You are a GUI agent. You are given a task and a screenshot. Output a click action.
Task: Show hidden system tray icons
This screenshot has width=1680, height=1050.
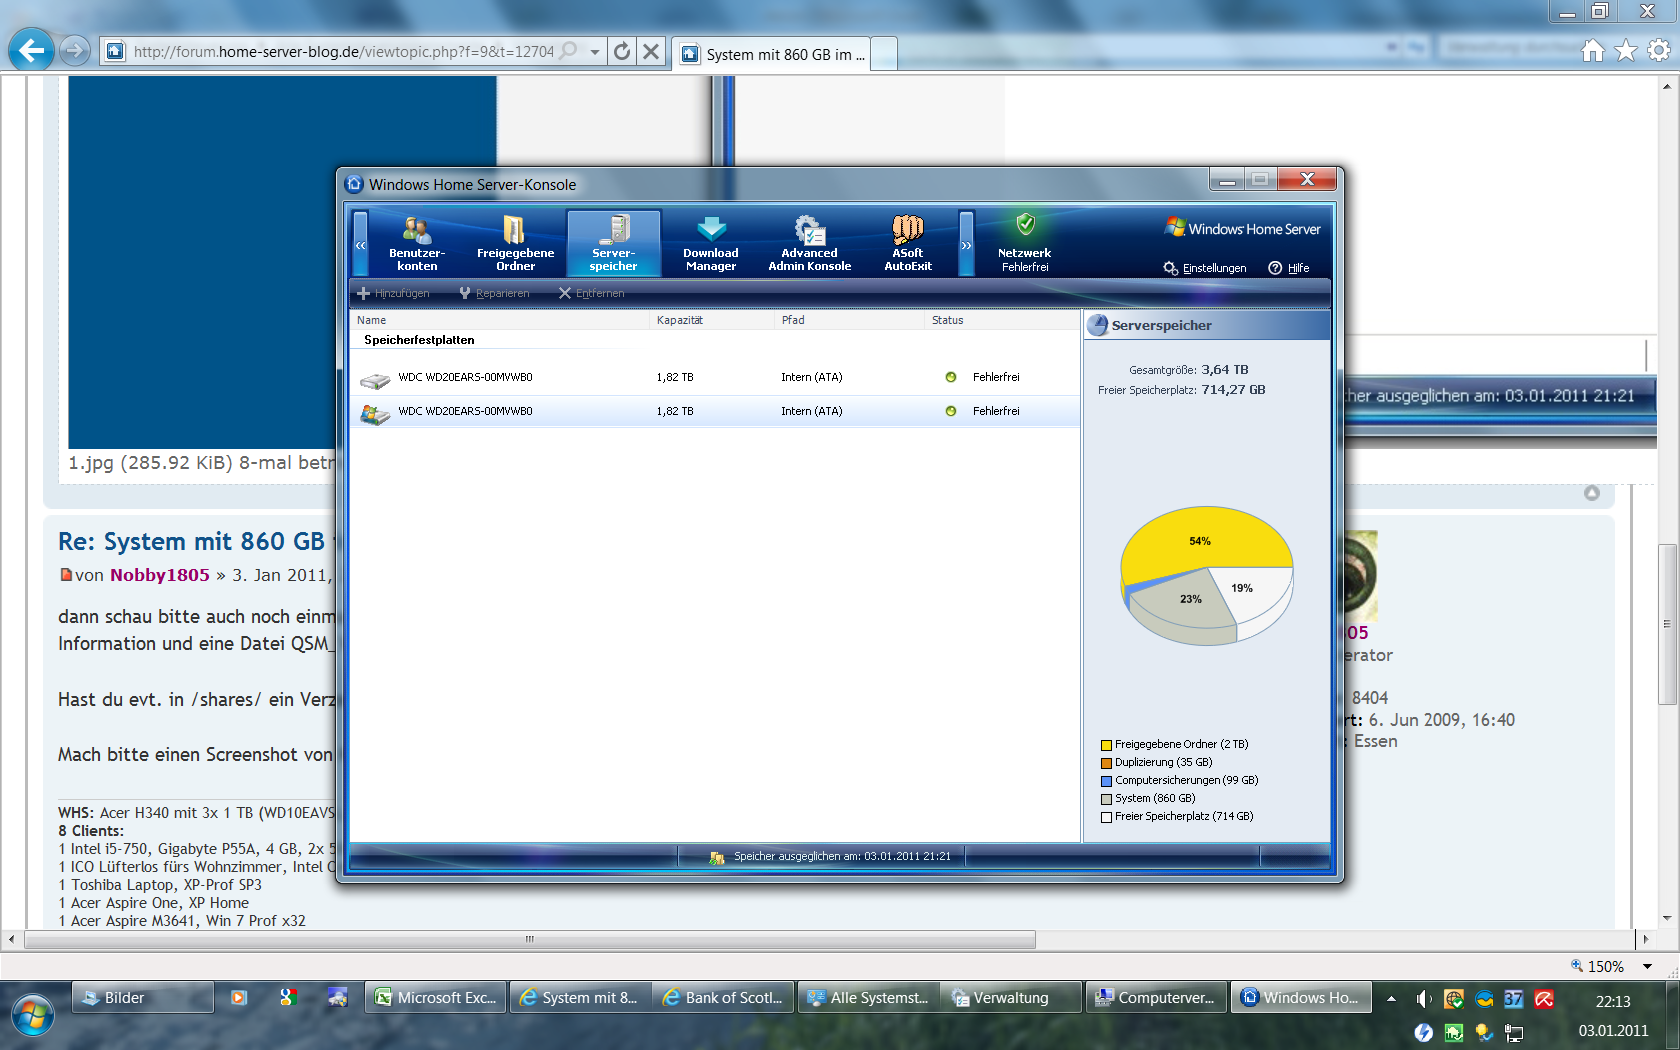click(x=1391, y=998)
